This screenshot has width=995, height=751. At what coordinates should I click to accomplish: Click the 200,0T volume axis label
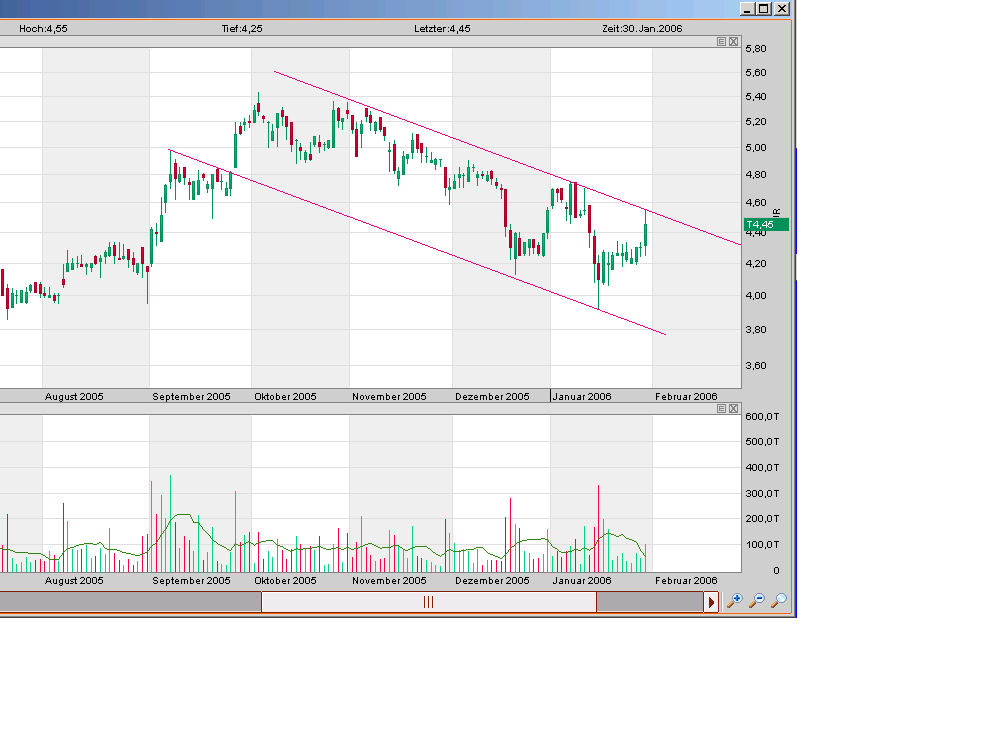click(762, 519)
